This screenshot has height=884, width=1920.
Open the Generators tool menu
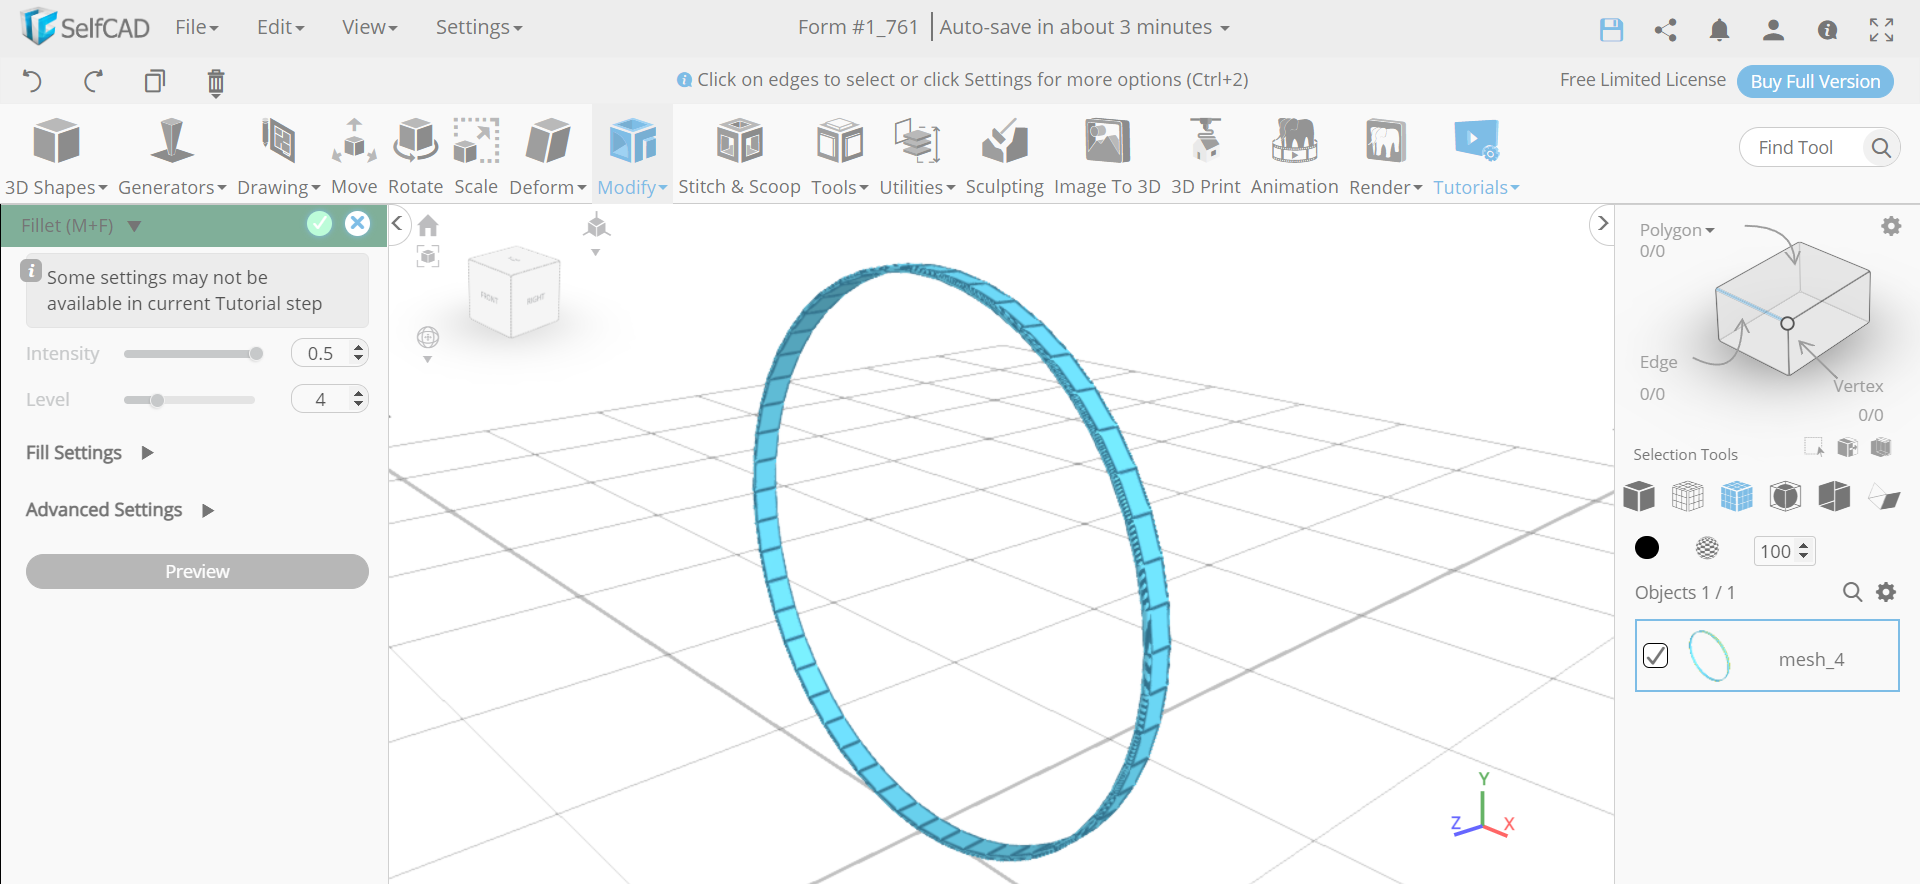click(172, 156)
